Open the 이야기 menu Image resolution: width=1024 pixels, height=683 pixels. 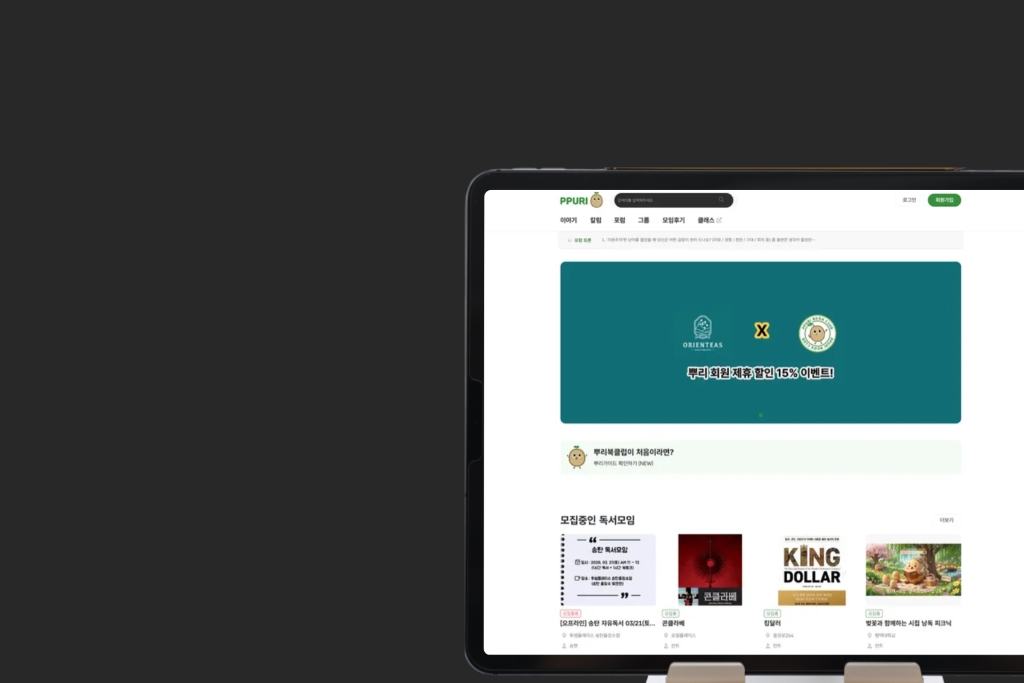pyautogui.click(x=568, y=220)
